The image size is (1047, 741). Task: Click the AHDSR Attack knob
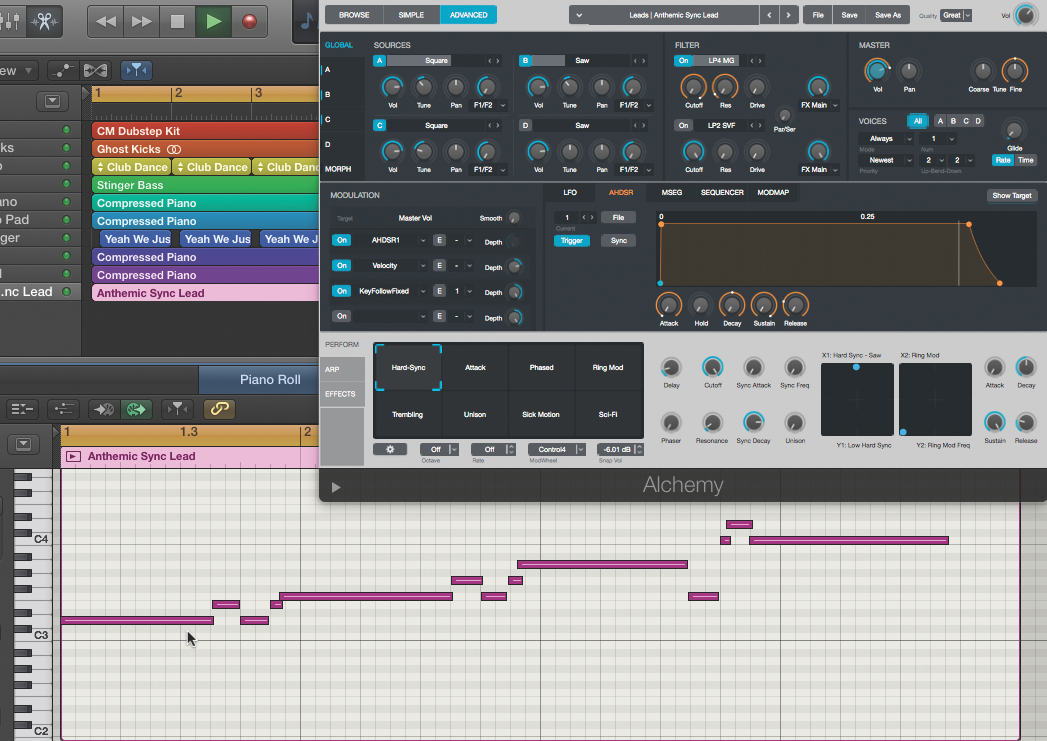point(668,305)
